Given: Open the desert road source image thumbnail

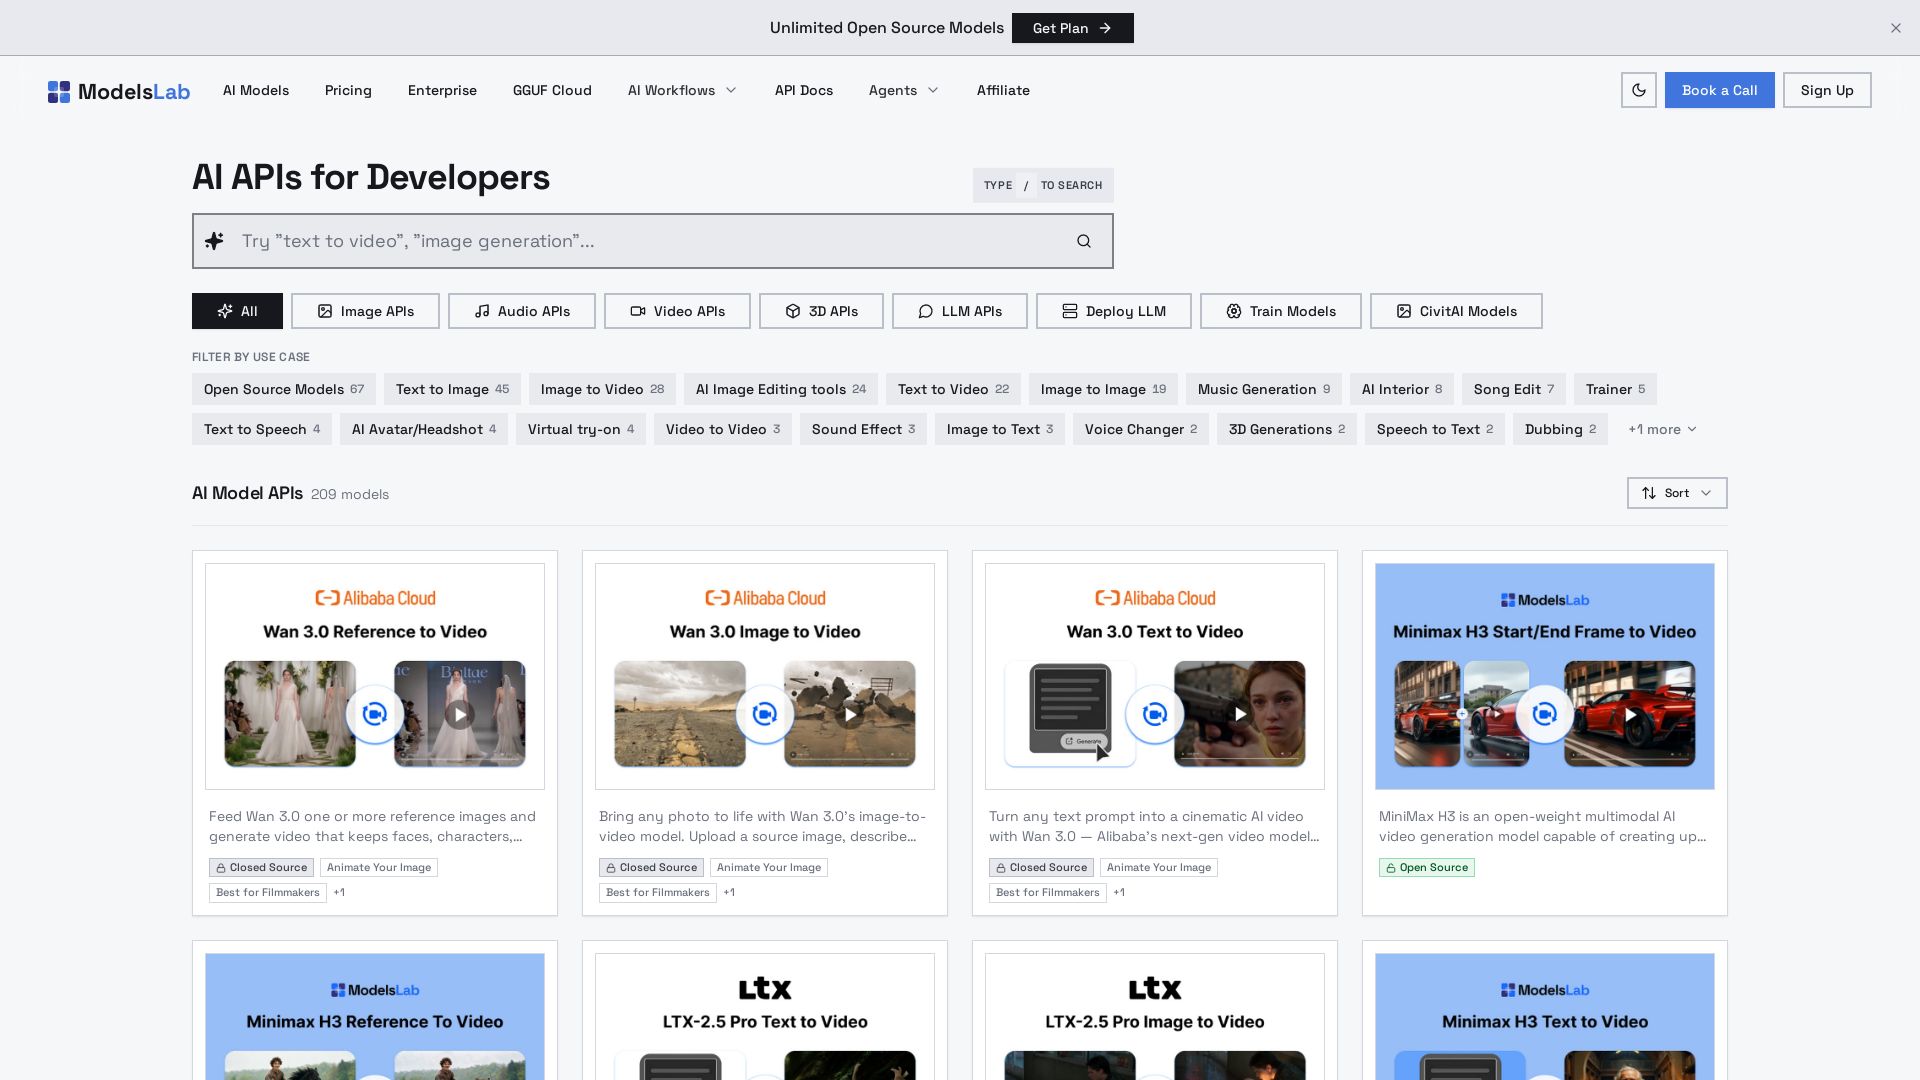Looking at the screenshot, I should pyautogui.click(x=680, y=714).
